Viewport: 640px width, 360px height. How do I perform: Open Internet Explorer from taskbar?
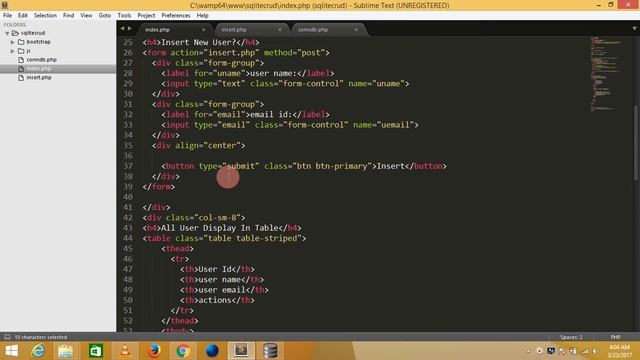tap(38, 351)
